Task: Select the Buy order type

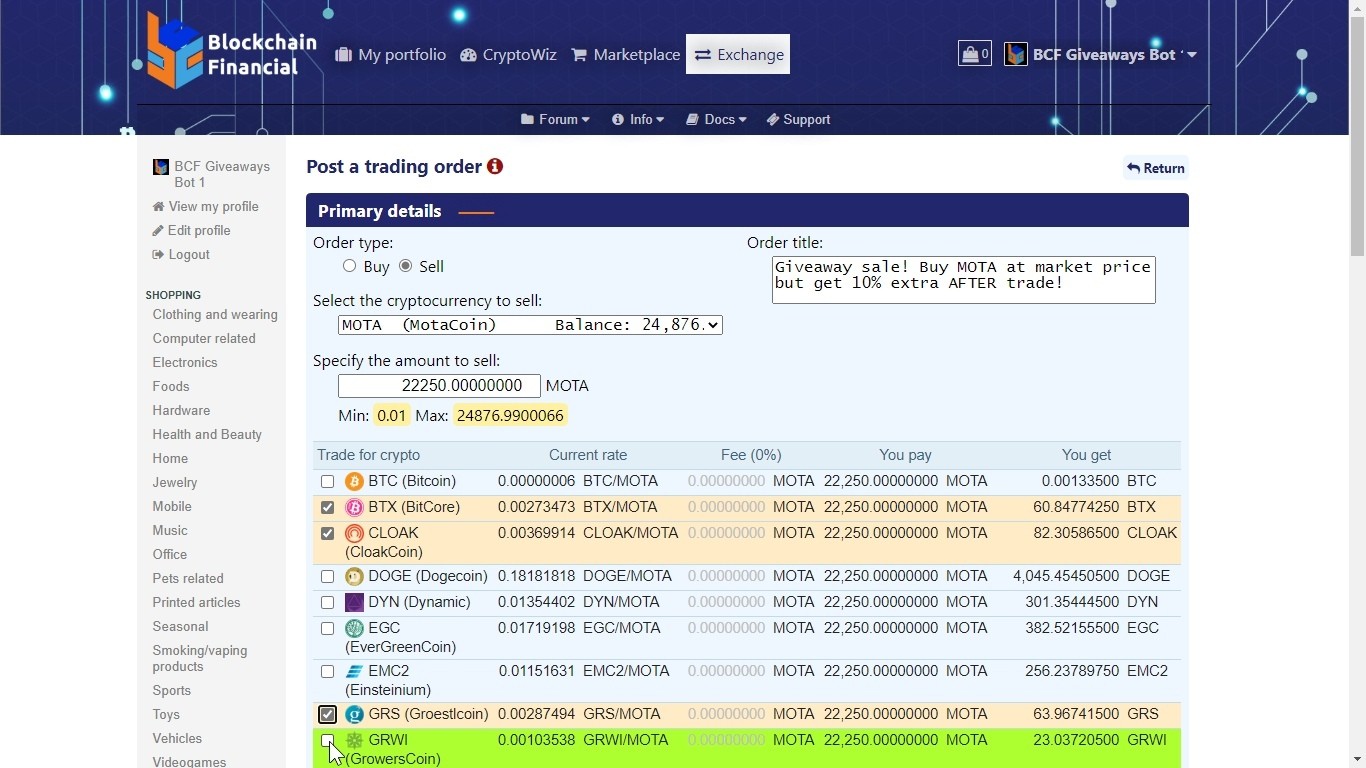Action: click(349, 266)
